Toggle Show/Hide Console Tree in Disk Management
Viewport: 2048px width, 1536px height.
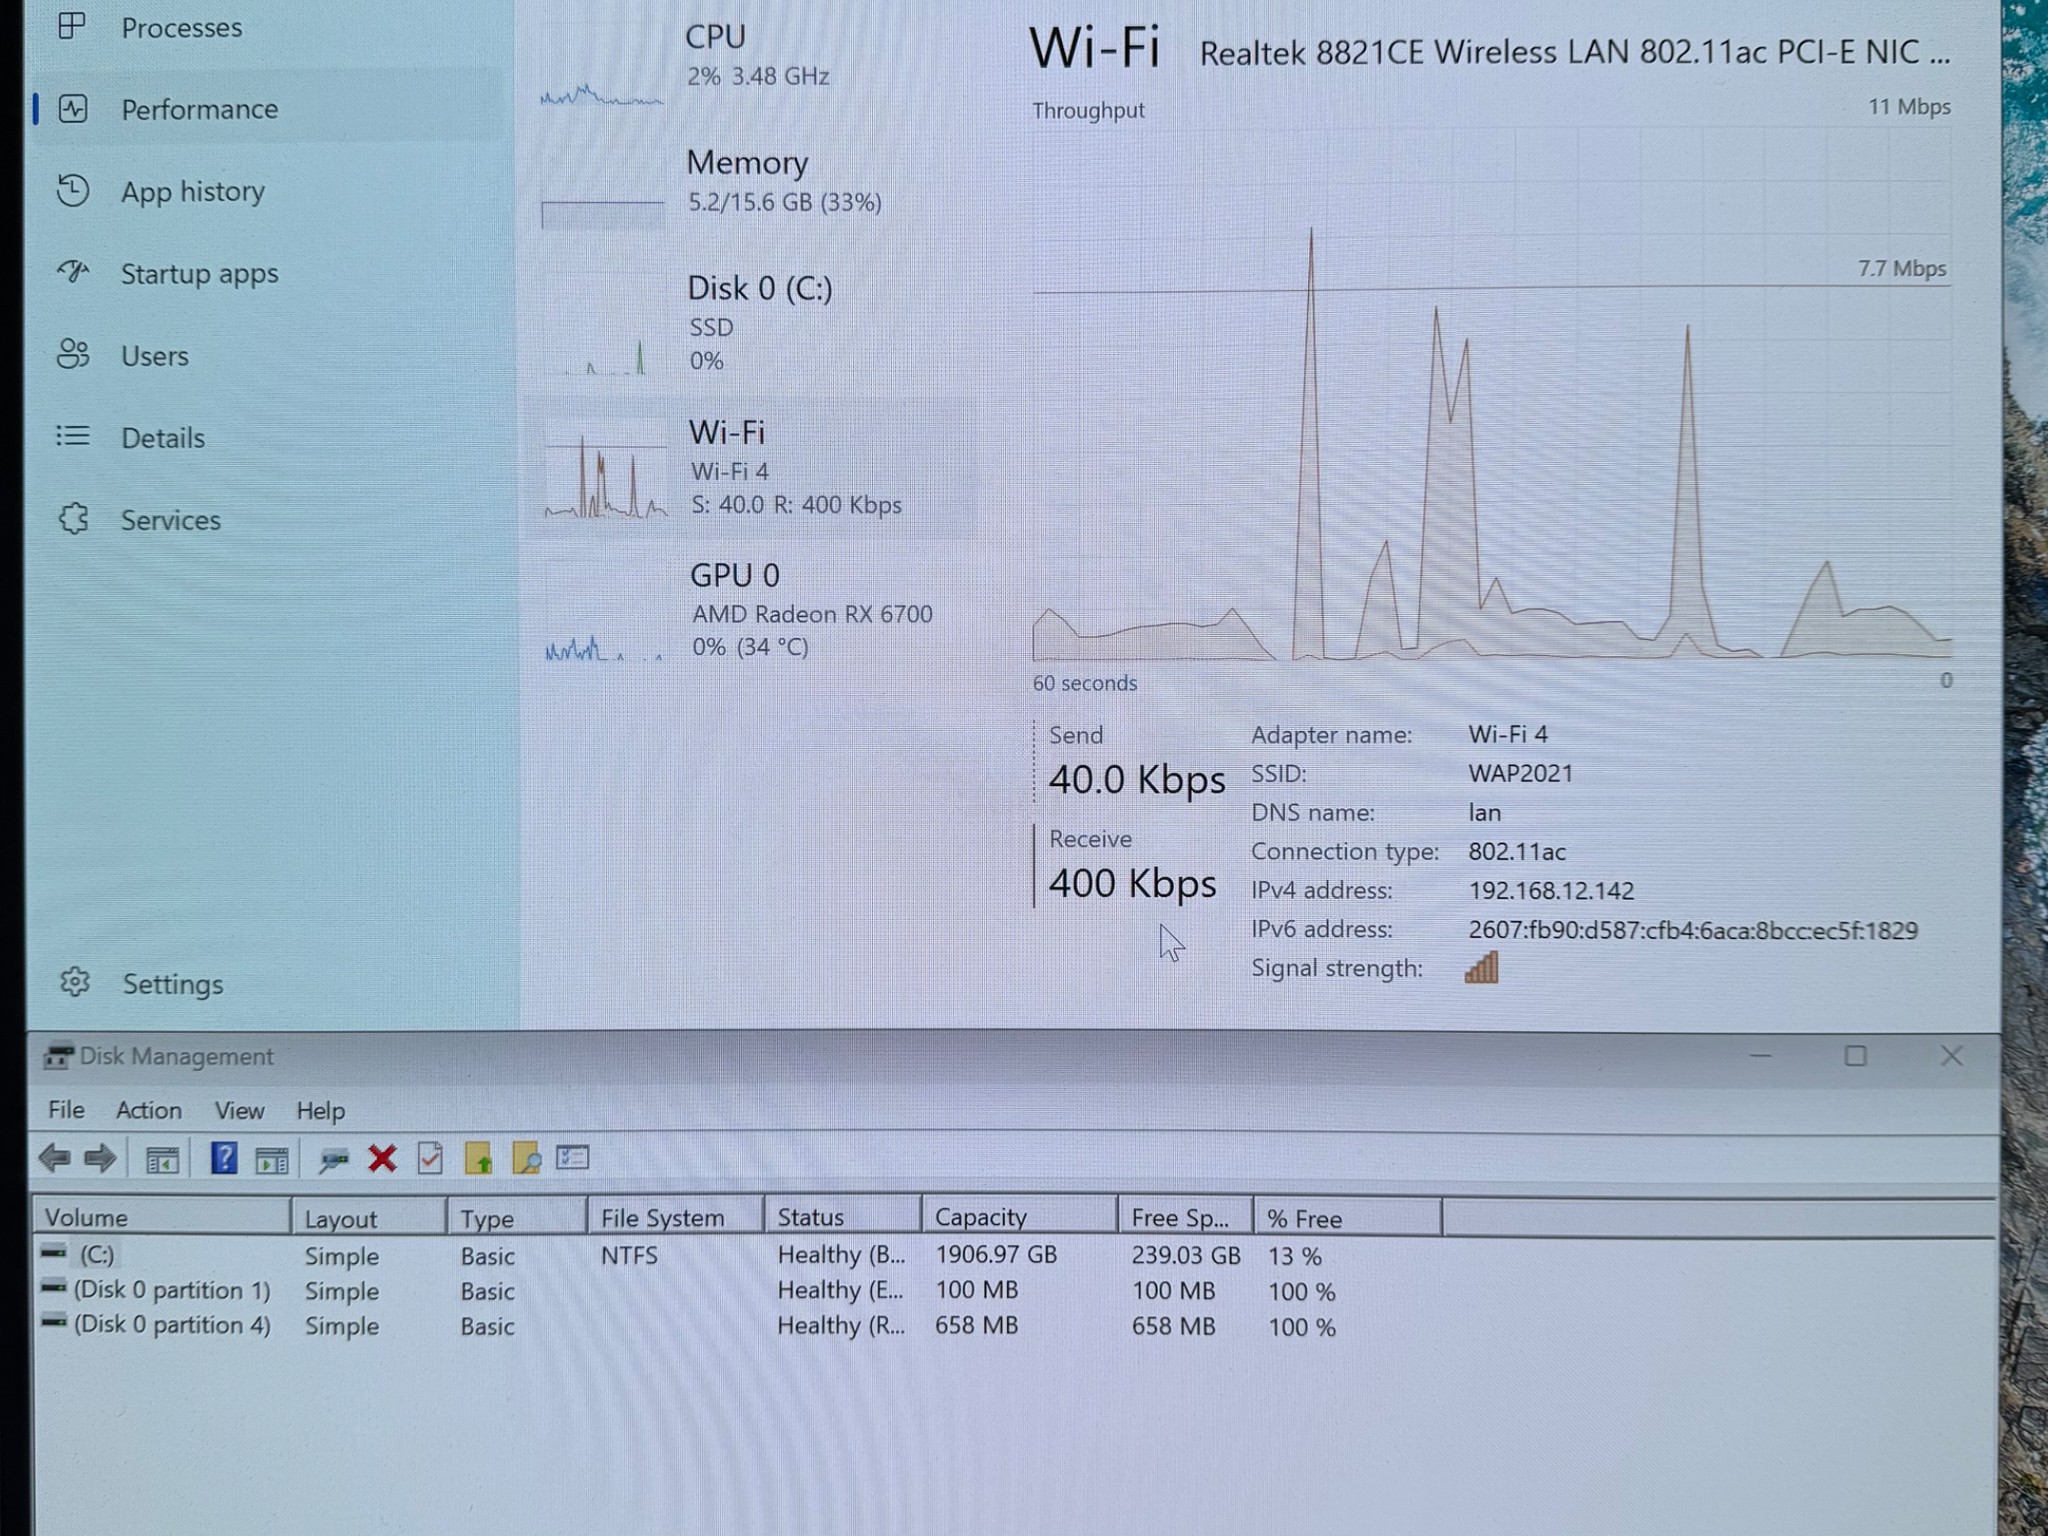coord(163,1157)
